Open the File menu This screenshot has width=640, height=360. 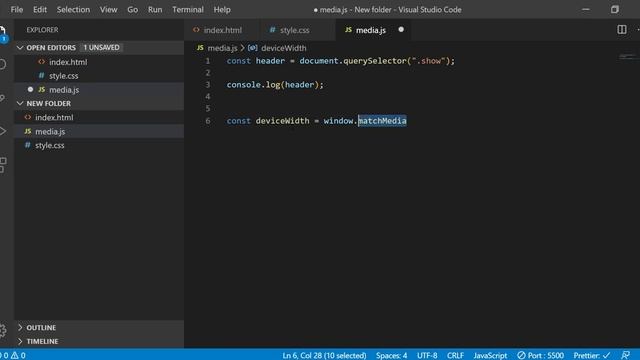click(x=17, y=9)
